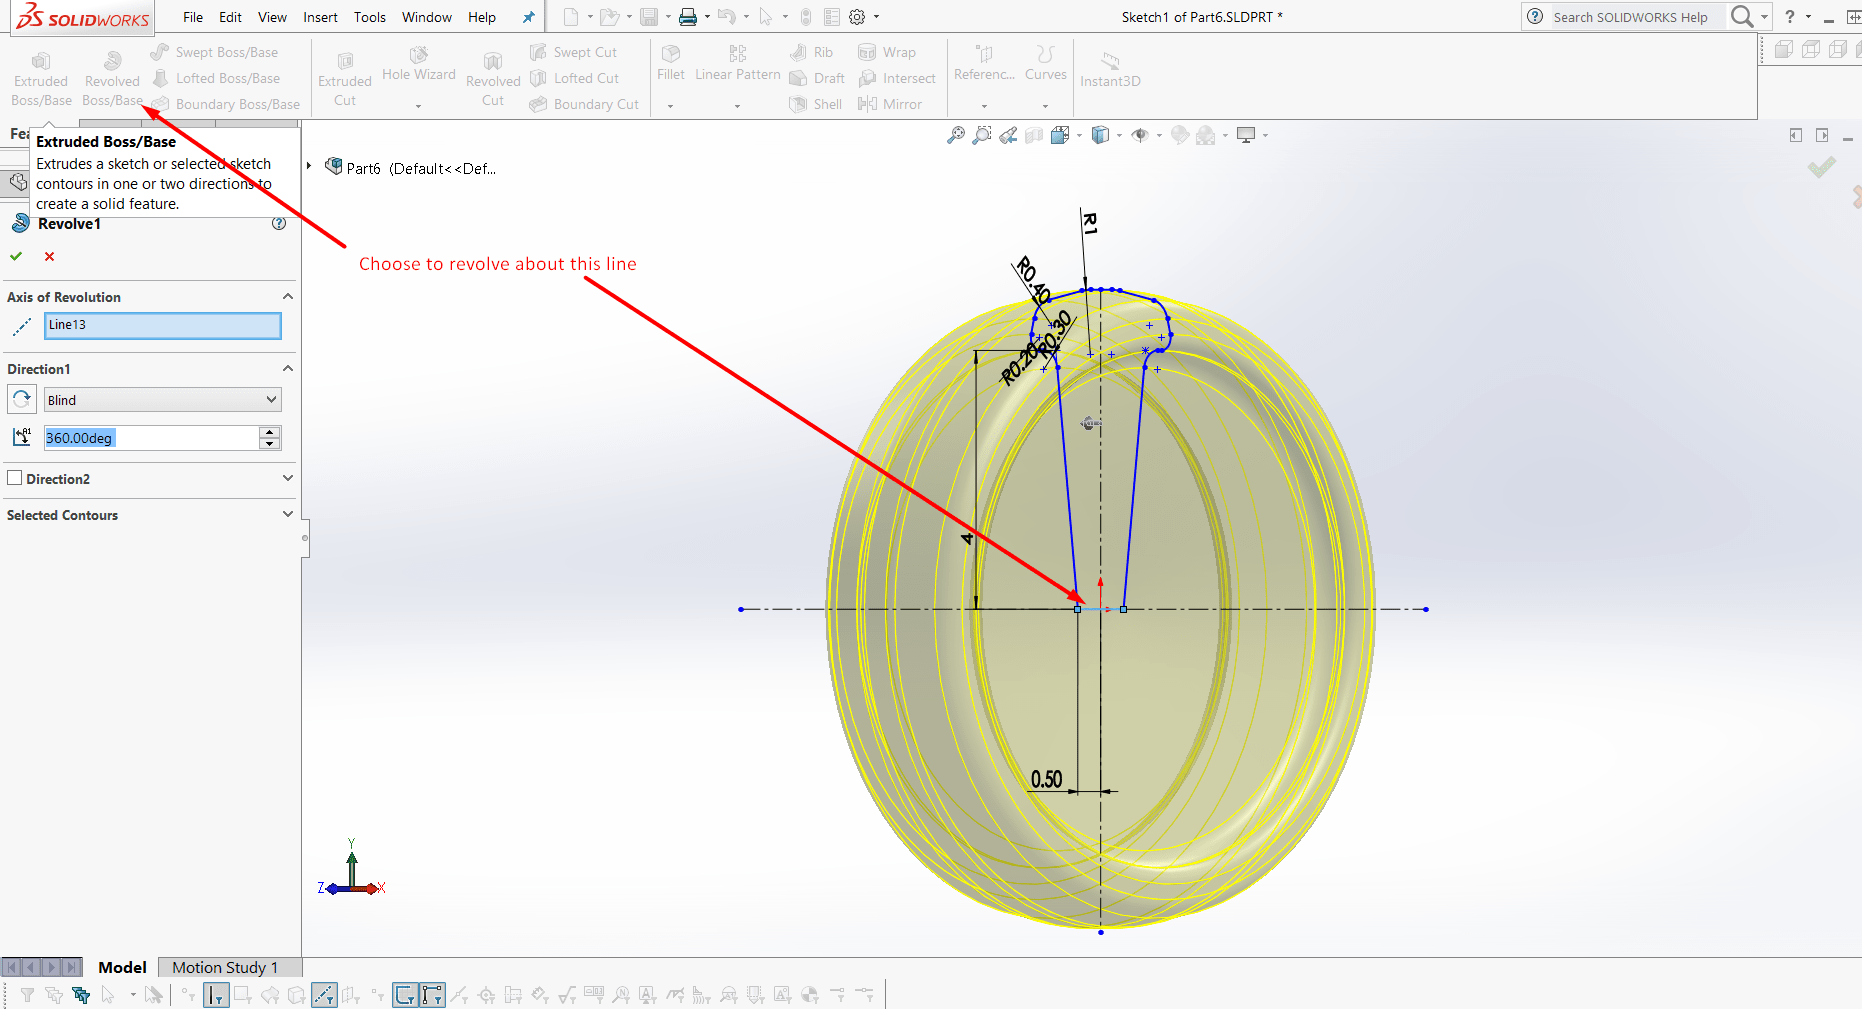Click the Swept Boss/Base tool

click(214, 52)
